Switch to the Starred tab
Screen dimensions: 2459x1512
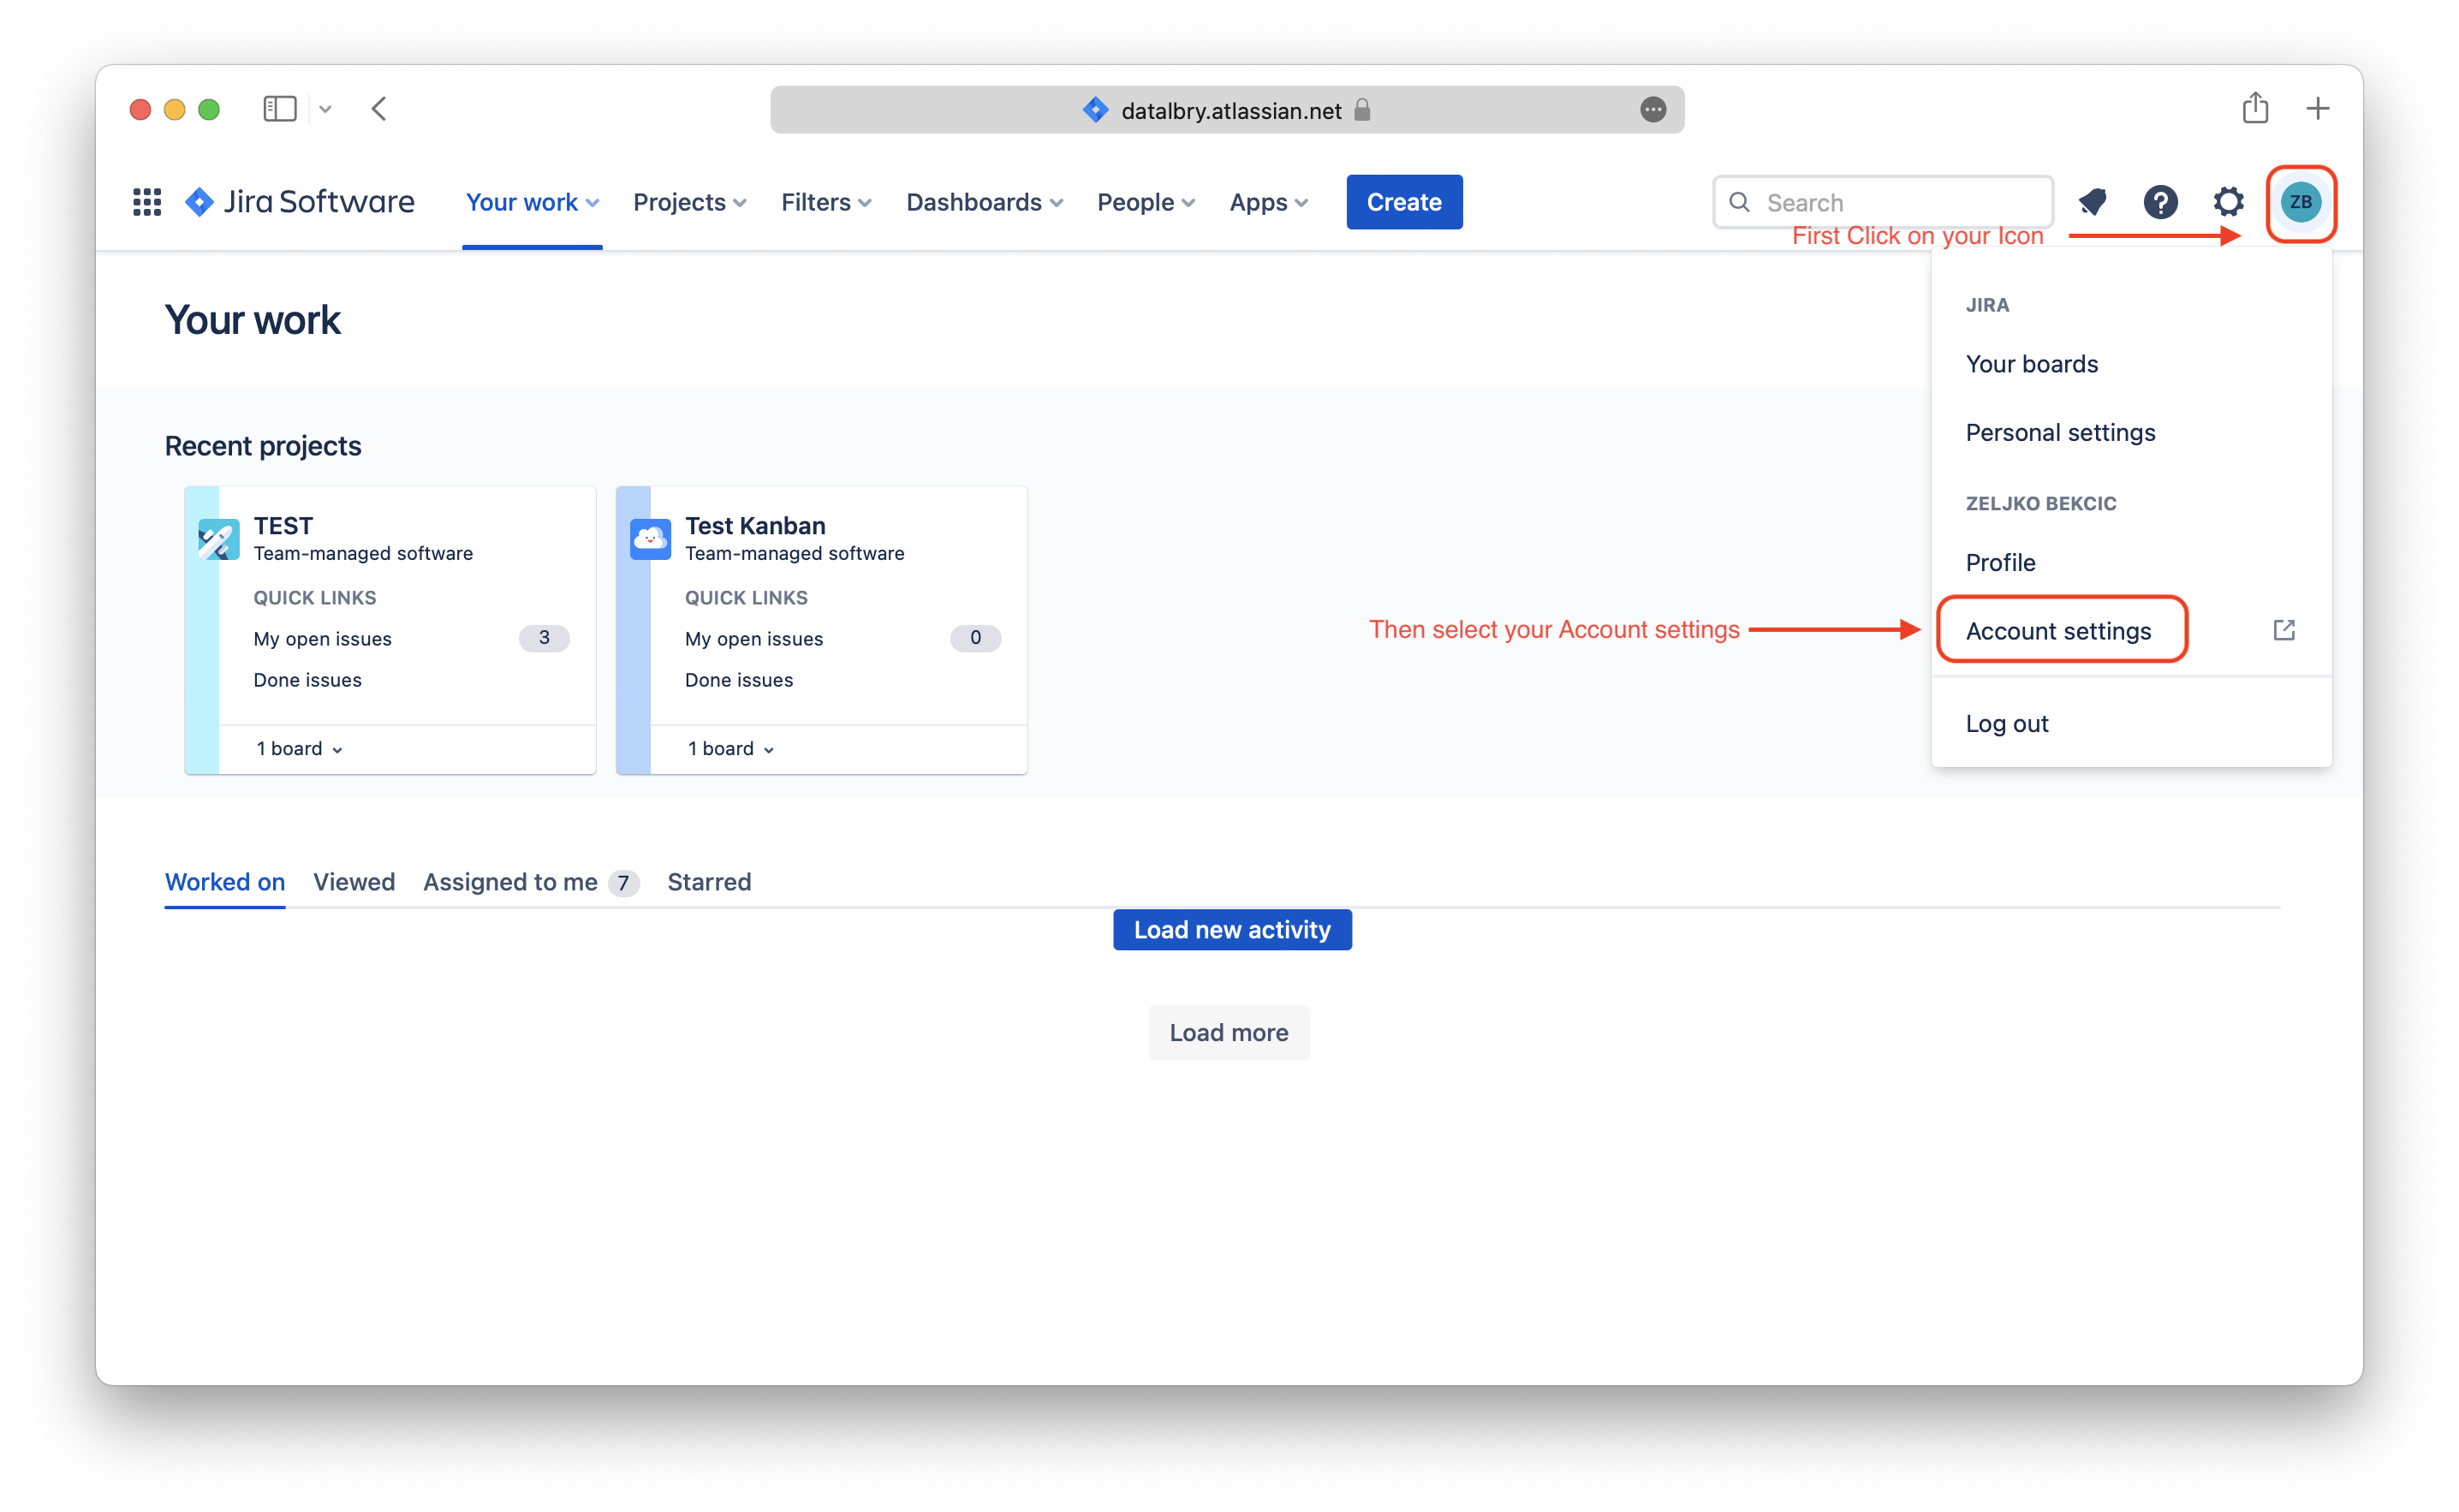pos(709,882)
